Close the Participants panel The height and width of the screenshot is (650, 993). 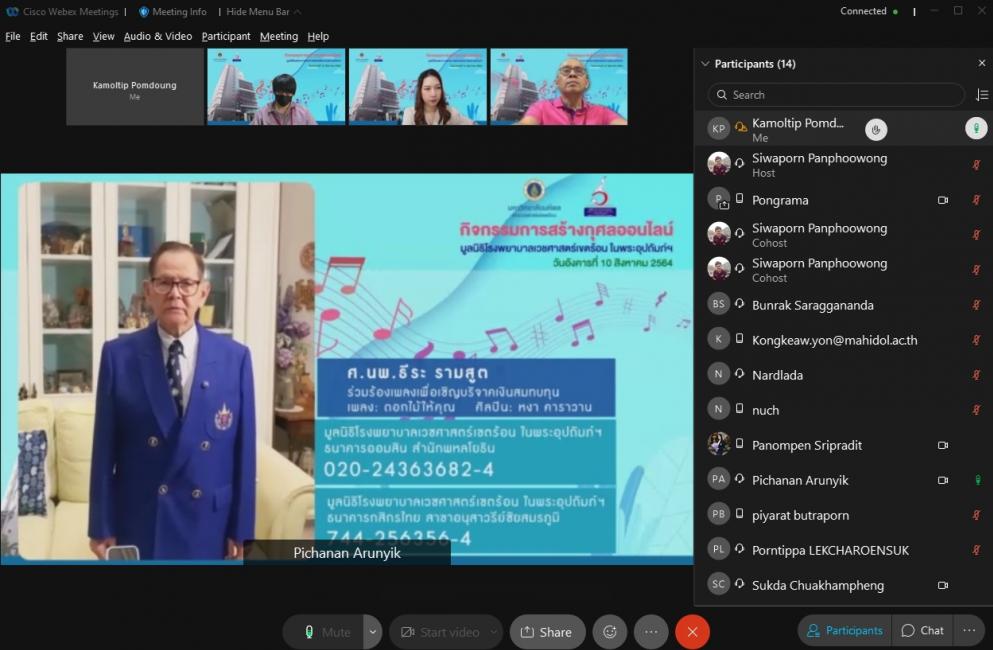point(982,63)
